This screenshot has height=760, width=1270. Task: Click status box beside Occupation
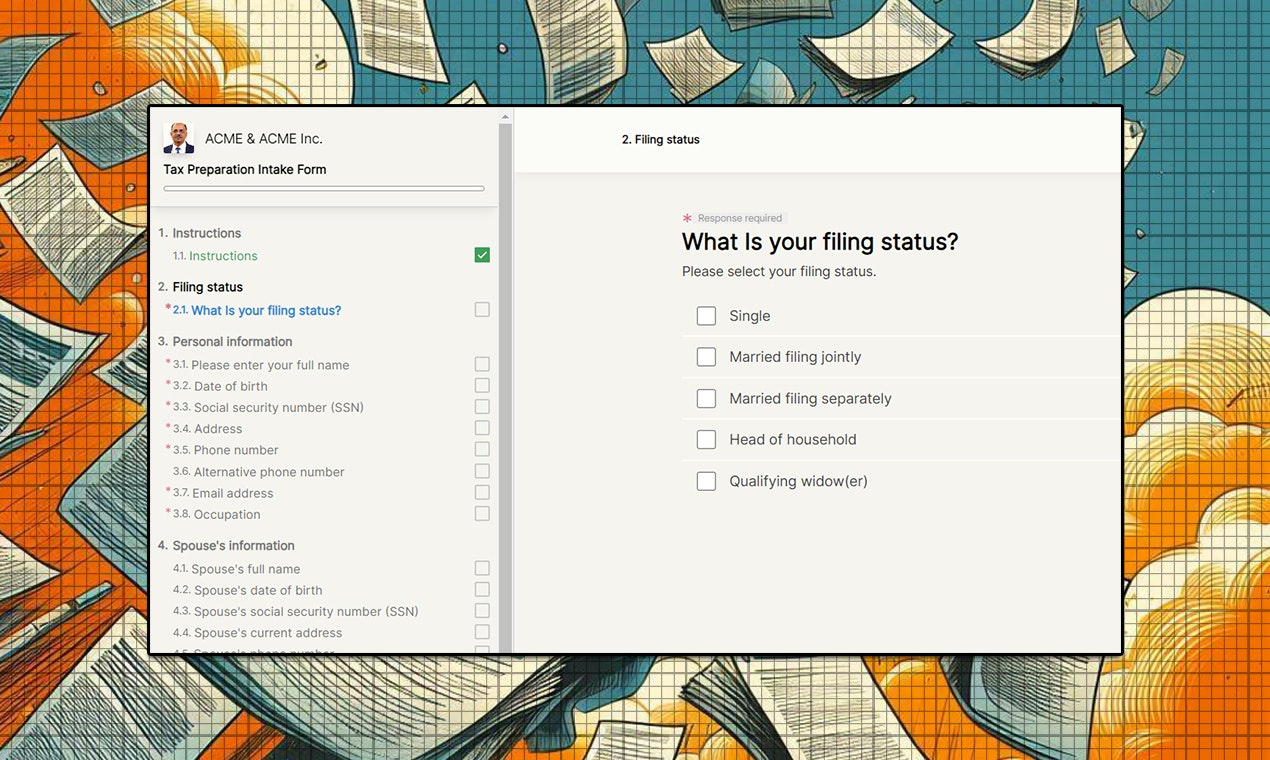pos(482,513)
